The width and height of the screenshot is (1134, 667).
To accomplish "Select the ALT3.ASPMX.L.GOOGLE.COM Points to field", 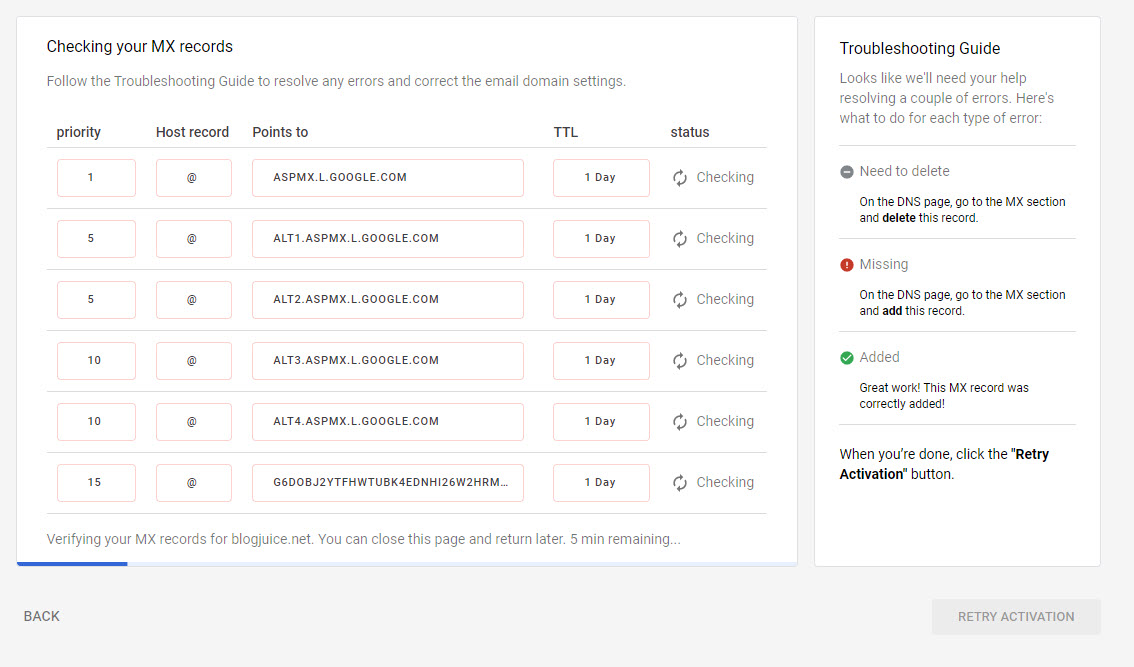I will pos(388,360).
